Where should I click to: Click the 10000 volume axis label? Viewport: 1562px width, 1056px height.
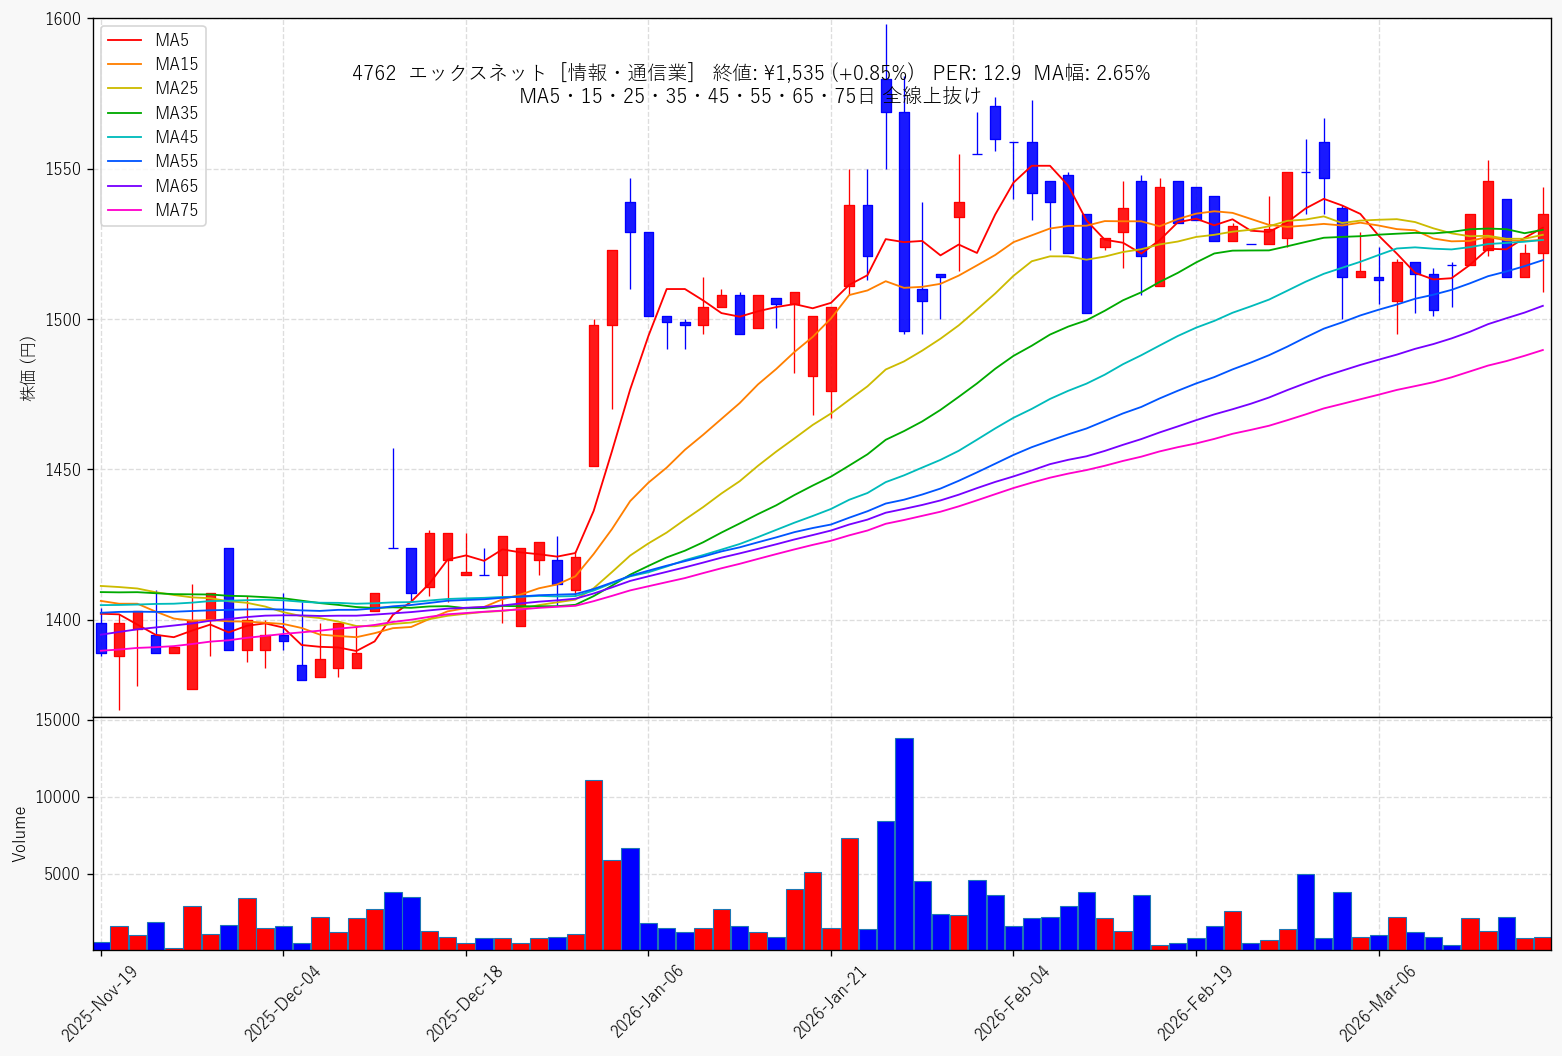pos(59,797)
